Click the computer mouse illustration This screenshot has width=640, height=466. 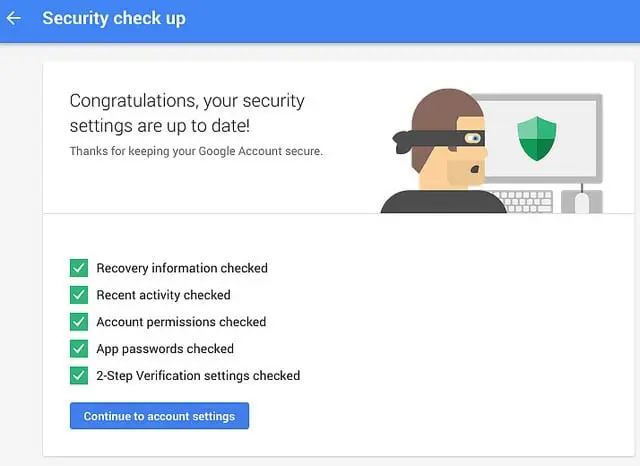[582, 203]
